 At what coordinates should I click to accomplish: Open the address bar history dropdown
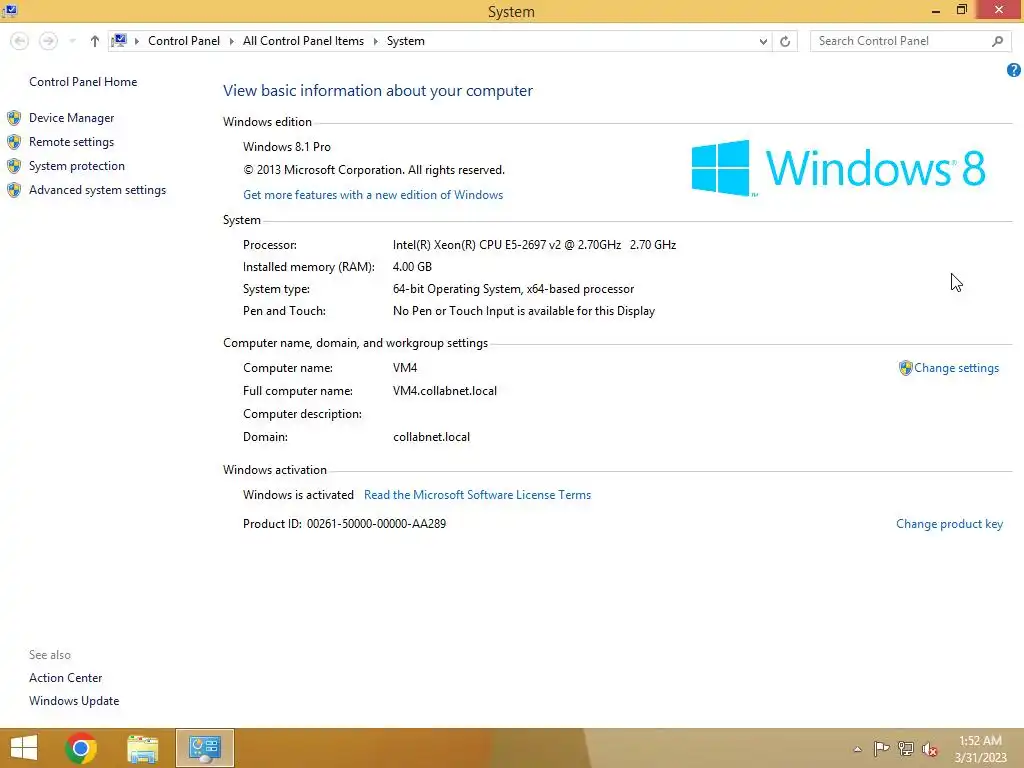[x=763, y=41]
